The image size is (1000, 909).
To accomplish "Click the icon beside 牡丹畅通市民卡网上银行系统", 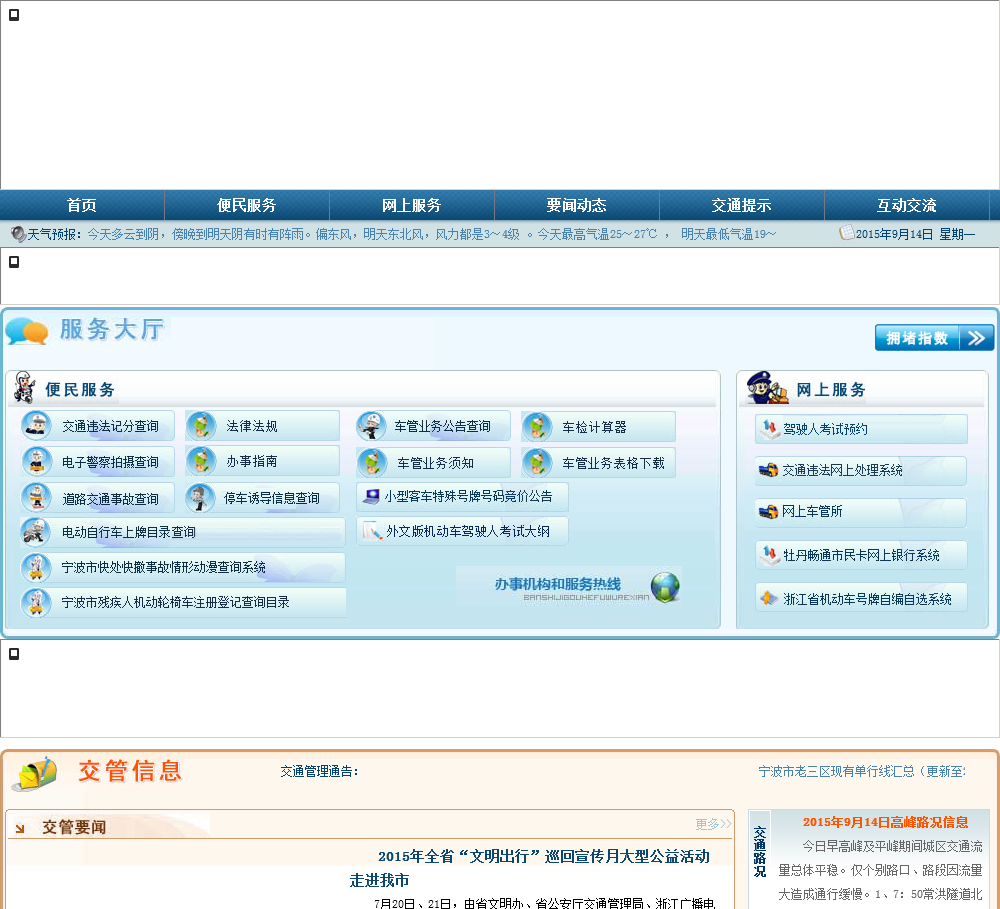I will pyautogui.click(x=770, y=555).
